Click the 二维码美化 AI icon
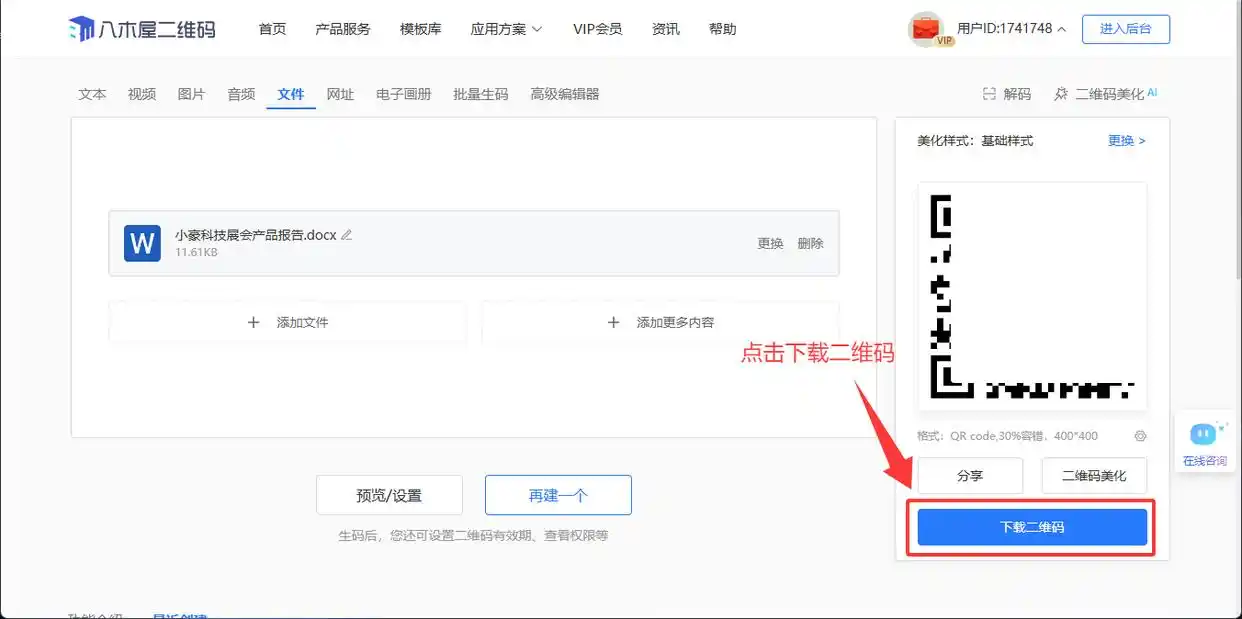Image resolution: width=1242 pixels, height=619 pixels. [x=1061, y=94]
